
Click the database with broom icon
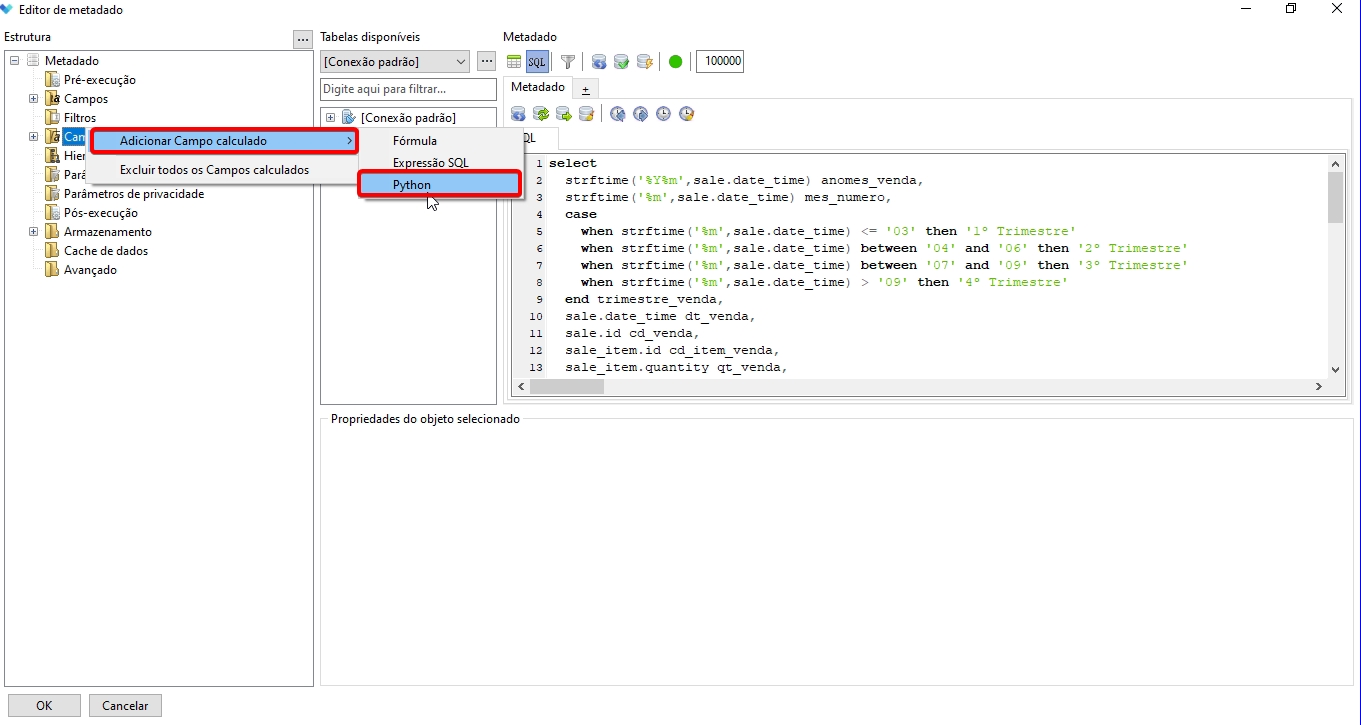(x=586, y=114)
